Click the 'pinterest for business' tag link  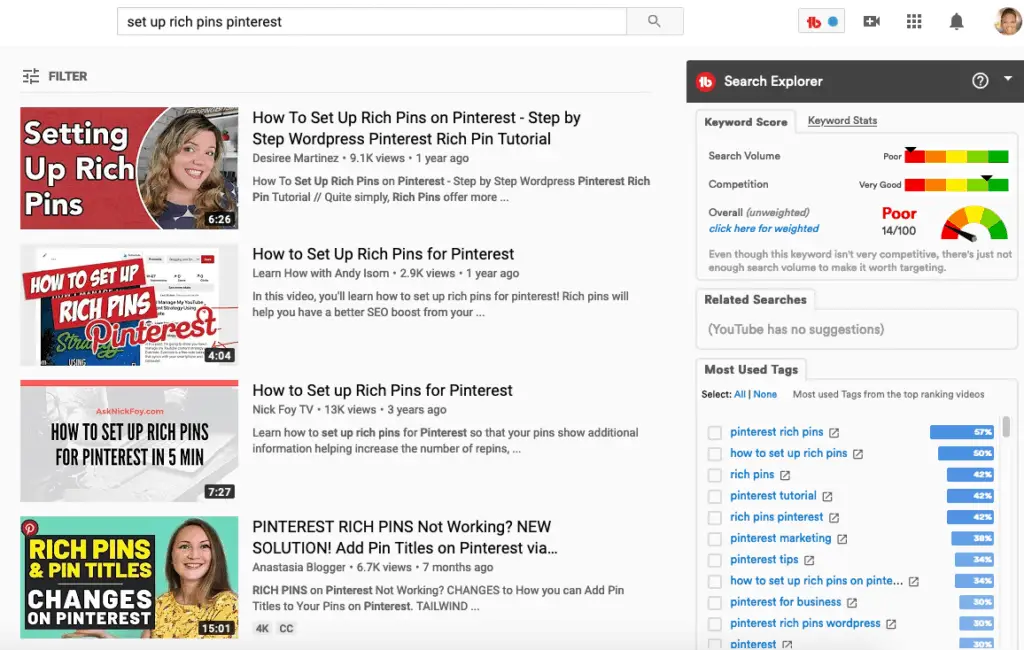click(x=786, y=602)
